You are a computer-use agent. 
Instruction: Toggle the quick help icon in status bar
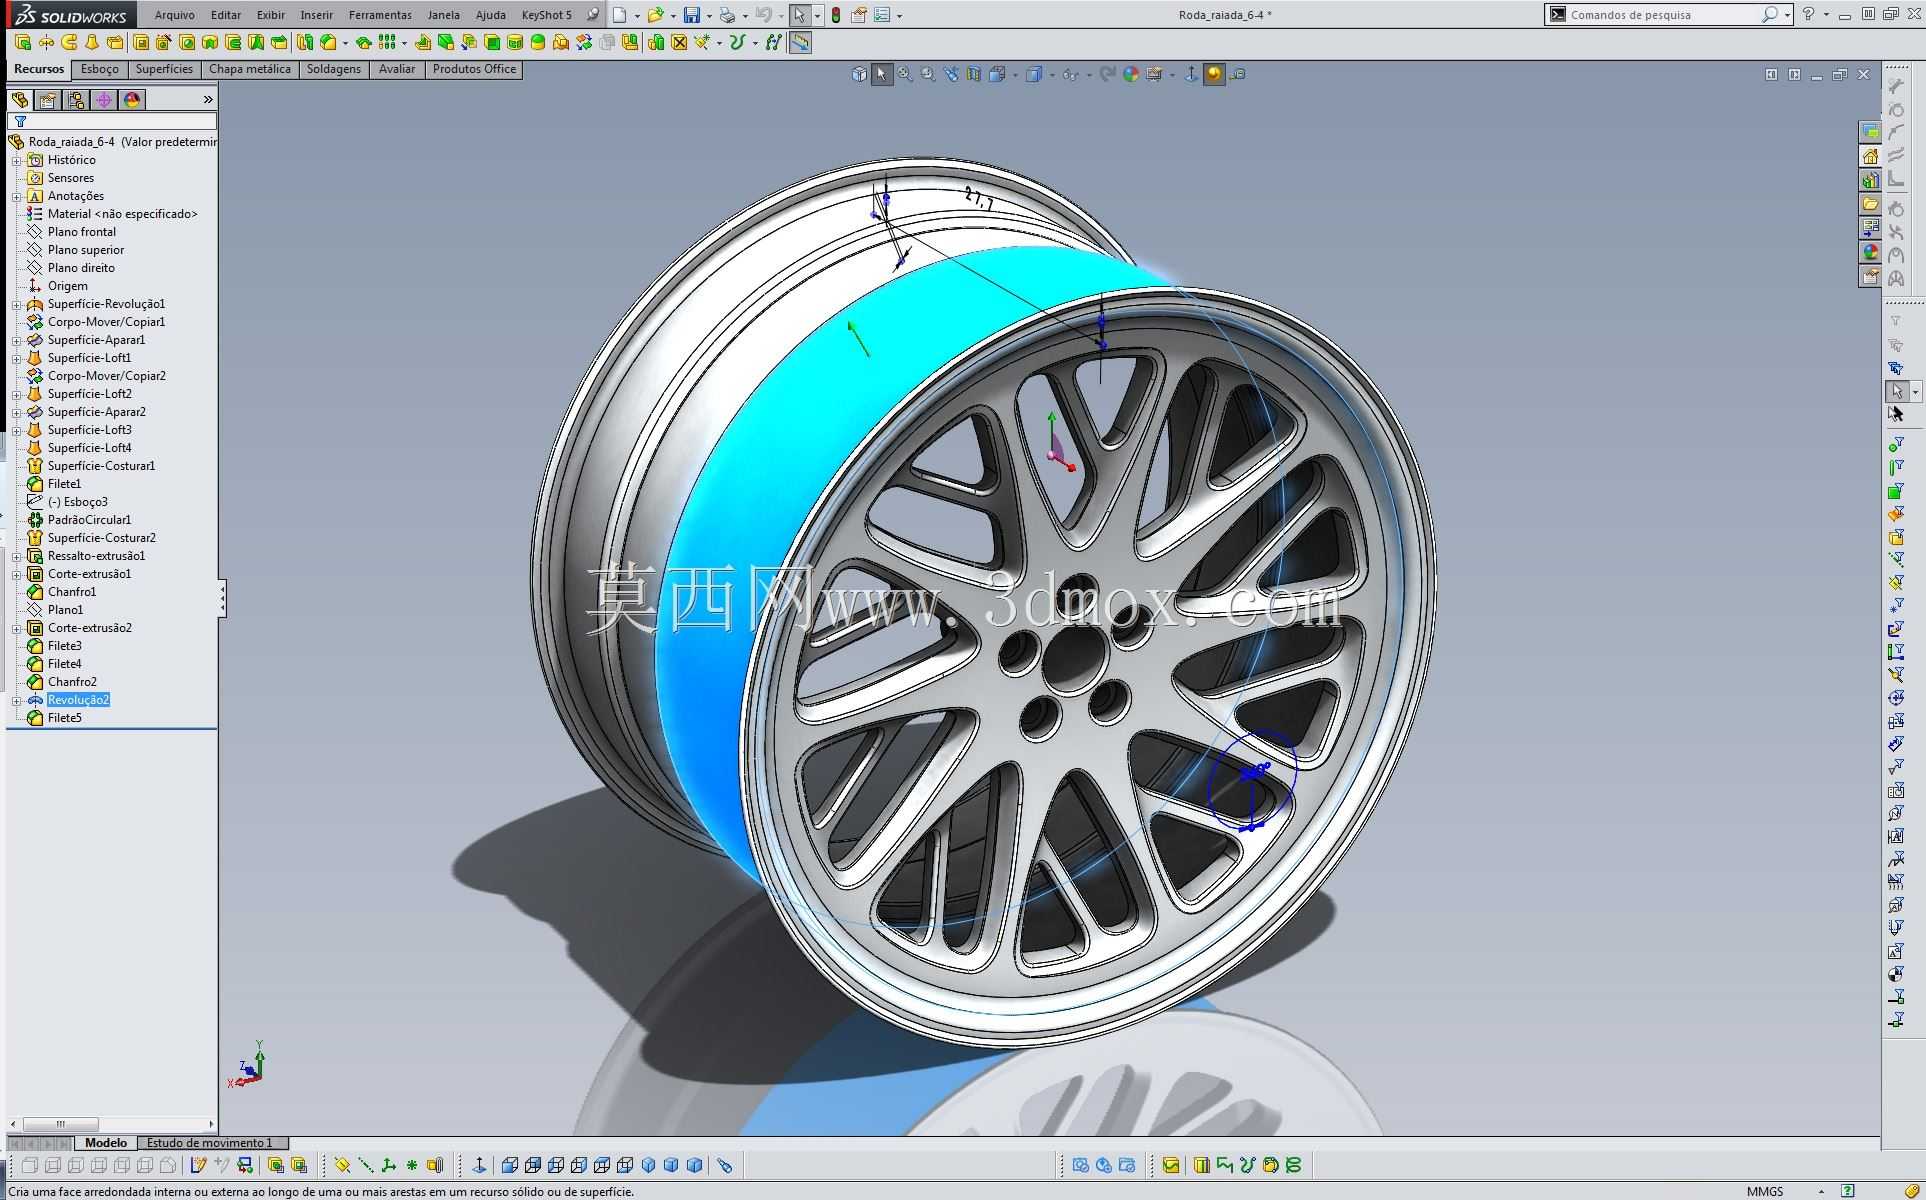click(1848, 1191)
